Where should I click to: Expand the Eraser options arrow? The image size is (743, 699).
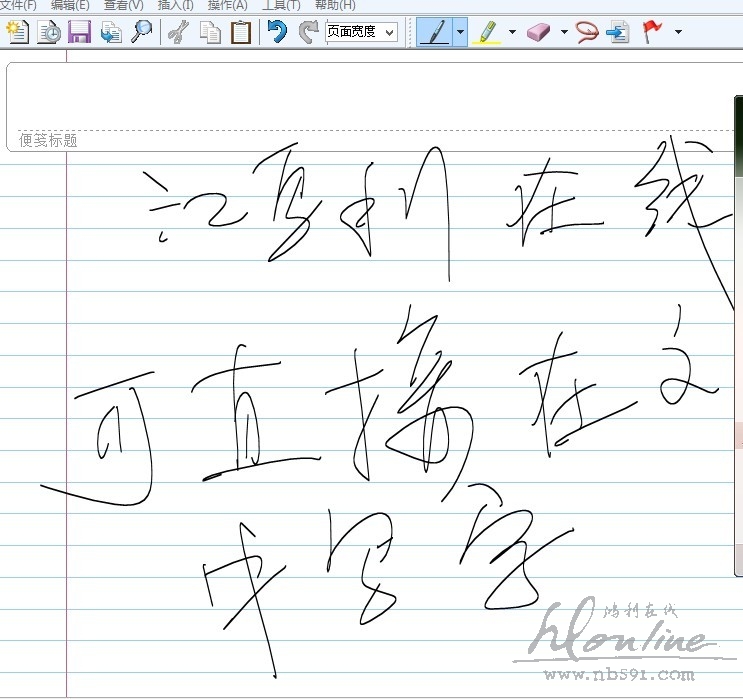pos(564,32)
